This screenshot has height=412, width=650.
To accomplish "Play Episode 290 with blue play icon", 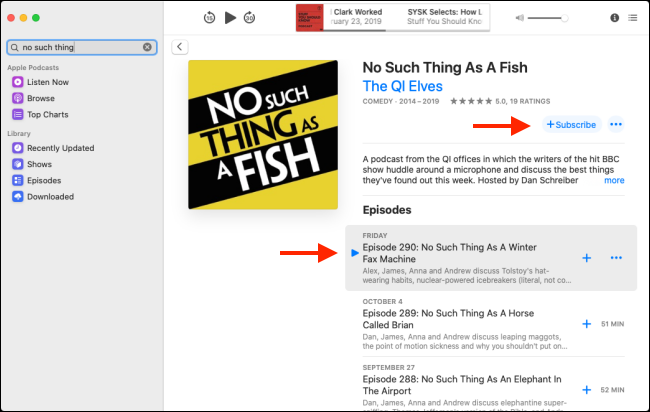I will pyautogui.click(x=354, y=253).
